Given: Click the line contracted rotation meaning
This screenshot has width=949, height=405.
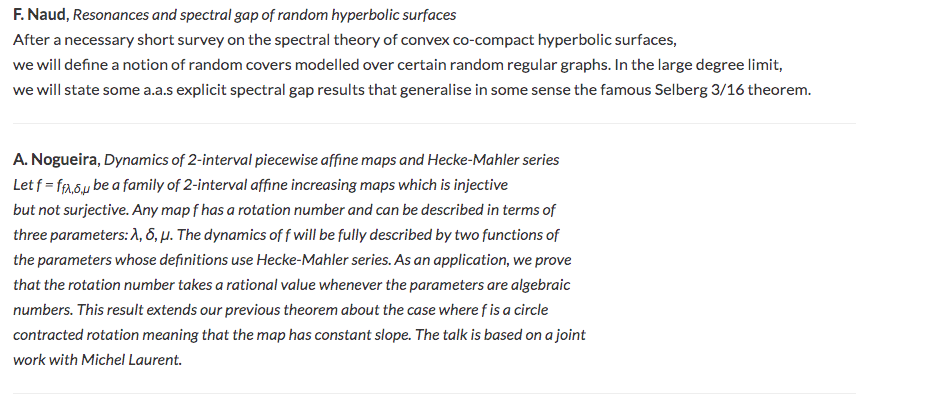Looking at the screenshot, I should [299, 335].
